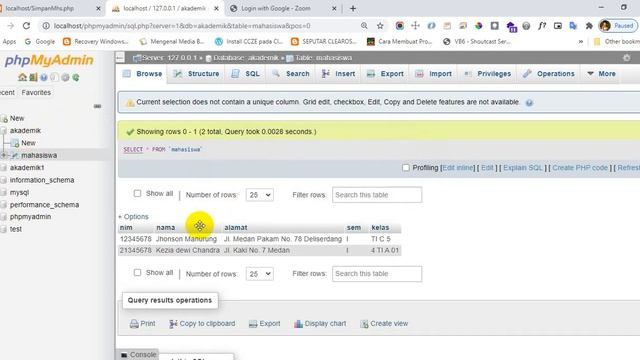Open the Google bookmark
Viewport: 640px width, 360px height.
pyautogui.click(x=40, y=42)
